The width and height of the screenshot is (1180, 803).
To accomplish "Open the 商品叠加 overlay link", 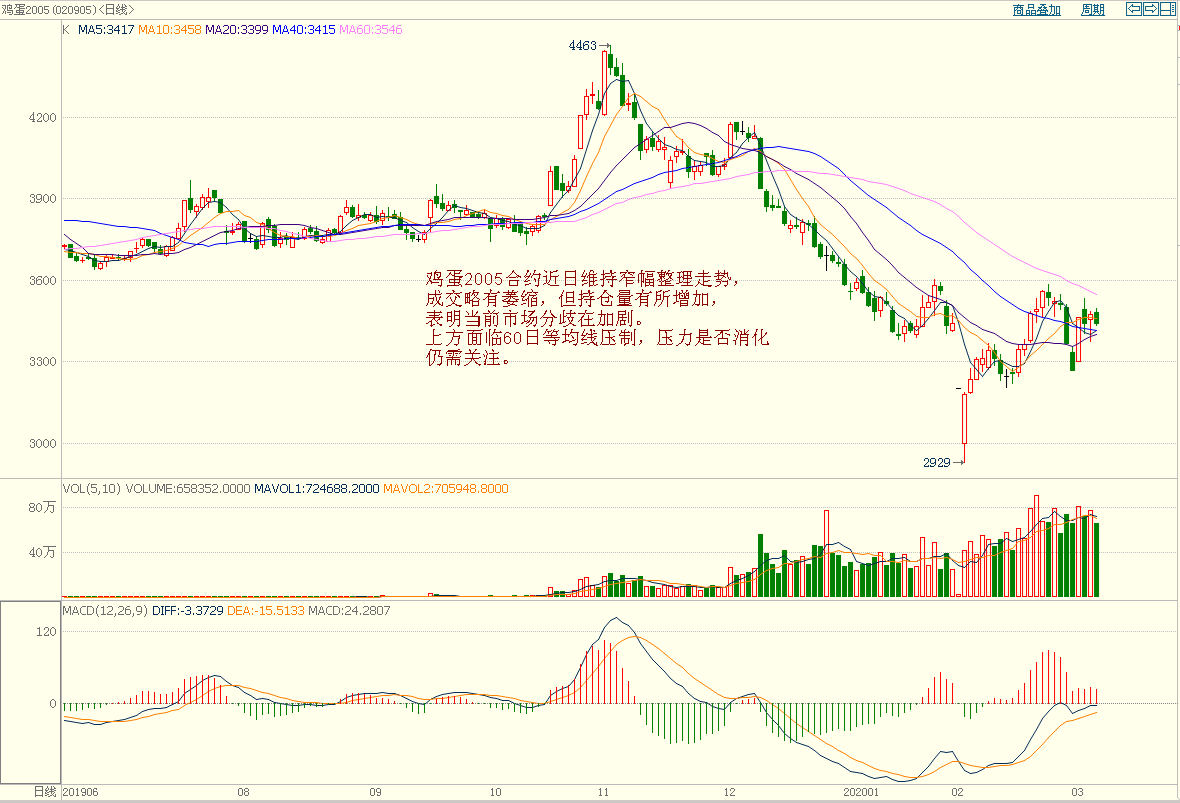I will point(1036,10).
